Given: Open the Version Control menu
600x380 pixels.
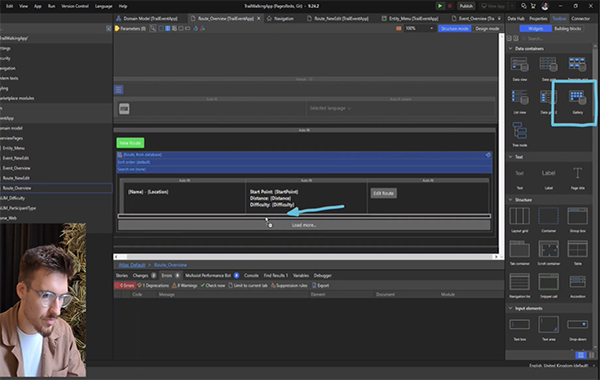Looking at the screenshot, I should pyautogui.click(x=75, y=6).
